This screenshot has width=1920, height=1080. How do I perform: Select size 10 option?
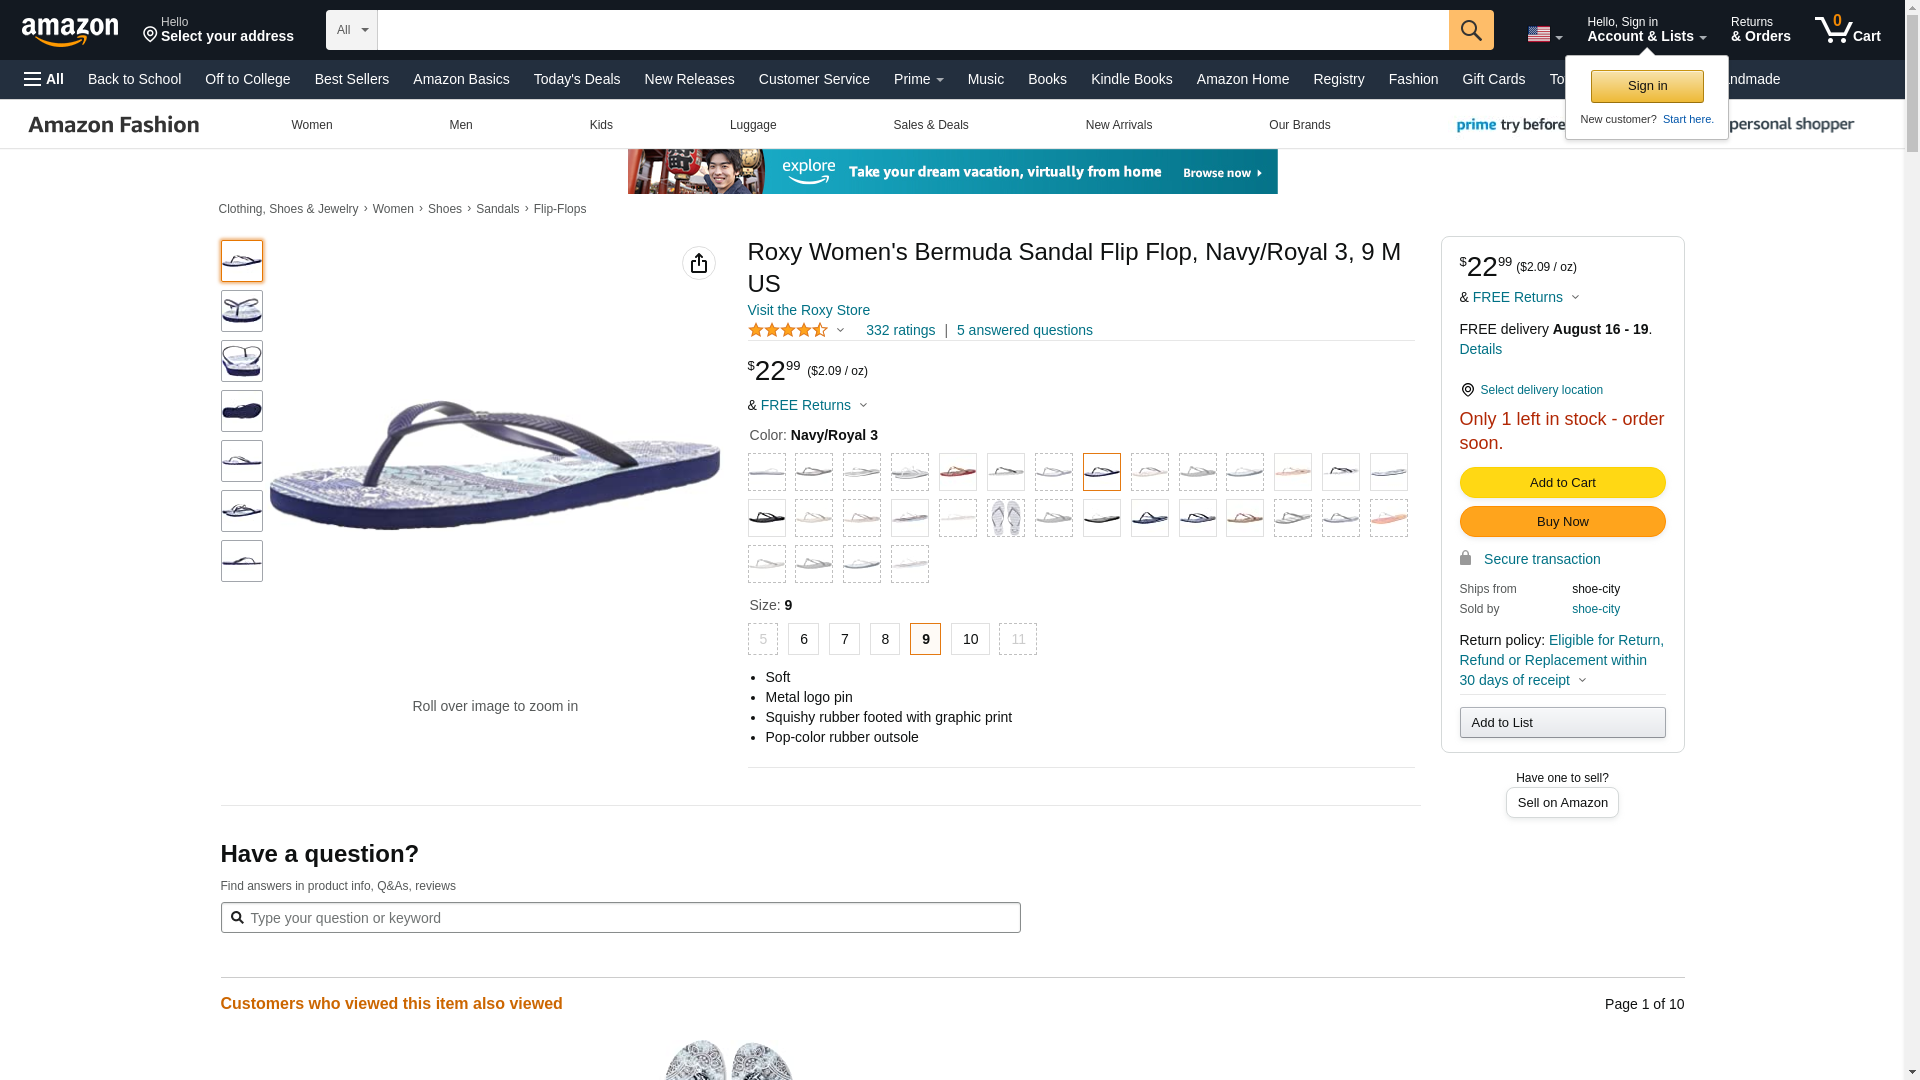pyautogui.click(x=970, y=639)
